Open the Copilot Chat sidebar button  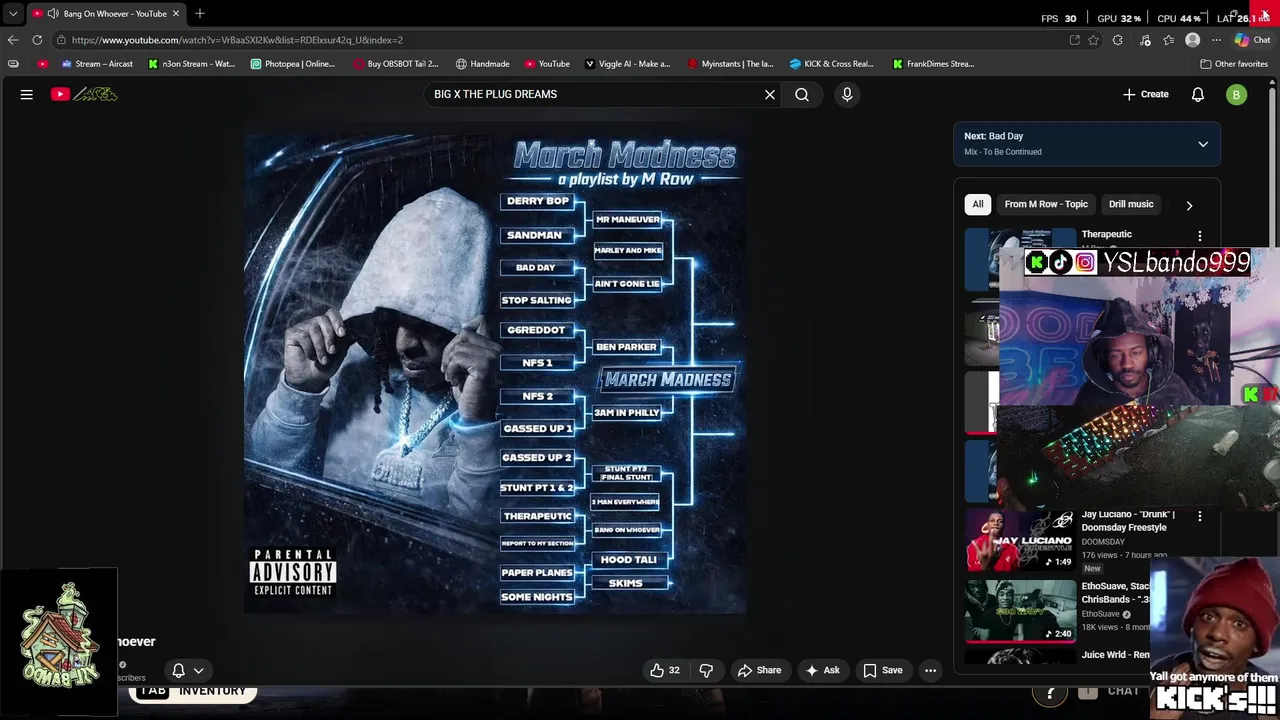point(1252,40)
